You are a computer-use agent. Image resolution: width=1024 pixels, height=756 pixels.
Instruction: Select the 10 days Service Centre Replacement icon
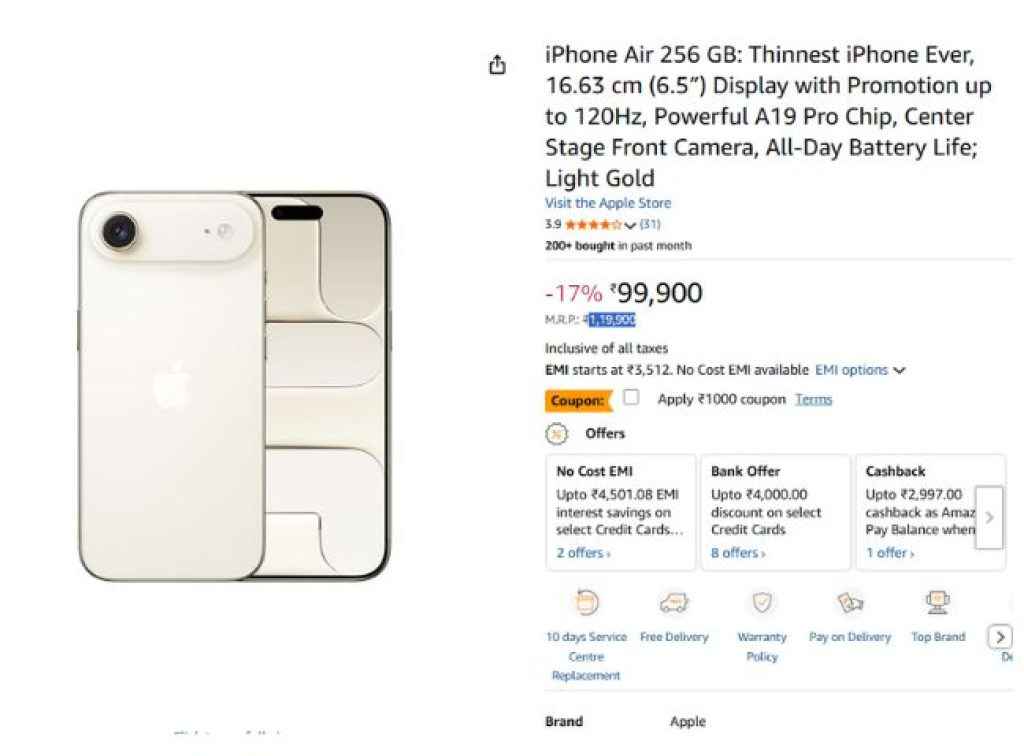[586, 603]
